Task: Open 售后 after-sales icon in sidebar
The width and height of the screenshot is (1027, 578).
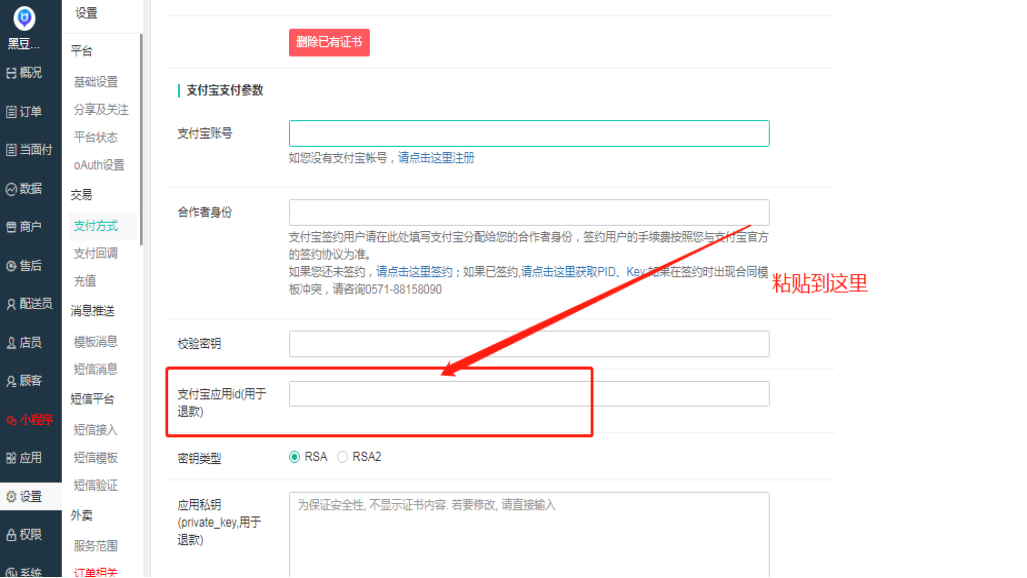Action: [x=11, y=265]
